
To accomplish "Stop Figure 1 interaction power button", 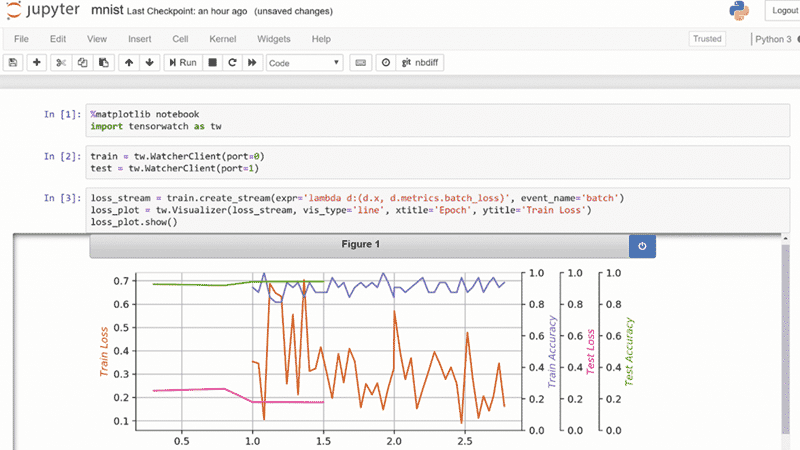I will [642, 246].
